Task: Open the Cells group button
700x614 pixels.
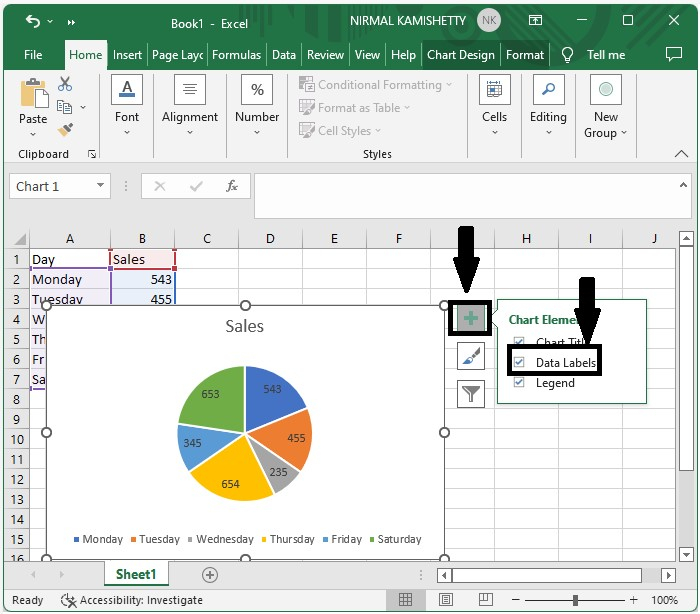Action: click(x=495, y=105)
